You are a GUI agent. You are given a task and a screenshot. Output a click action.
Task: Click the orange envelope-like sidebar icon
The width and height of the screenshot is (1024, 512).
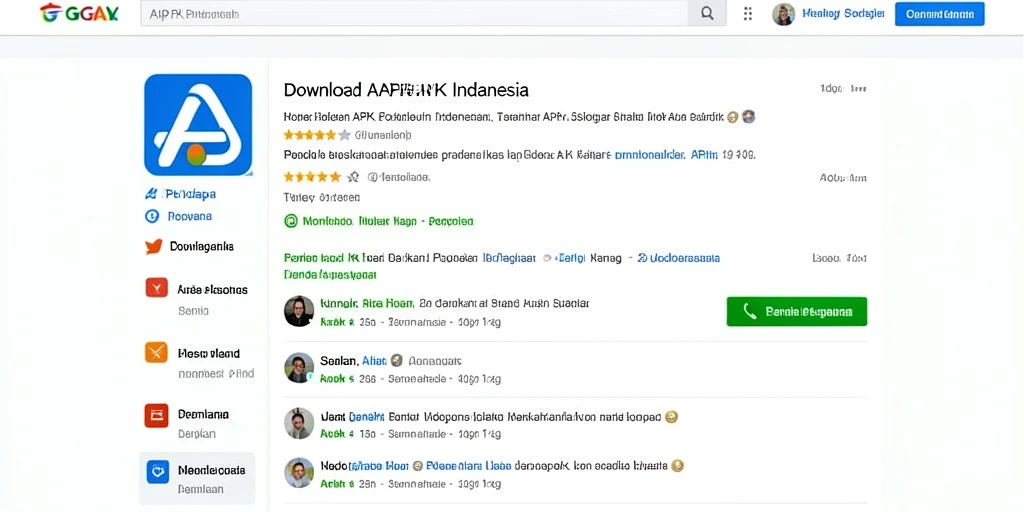[156, 352]
